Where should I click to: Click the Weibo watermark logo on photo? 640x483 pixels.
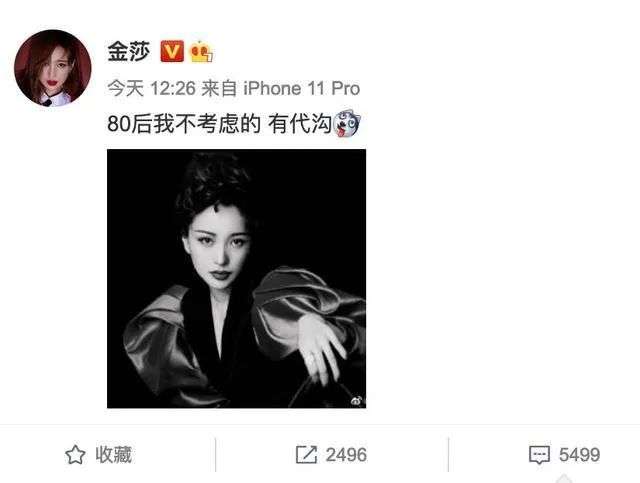click(x=357, y=401)
